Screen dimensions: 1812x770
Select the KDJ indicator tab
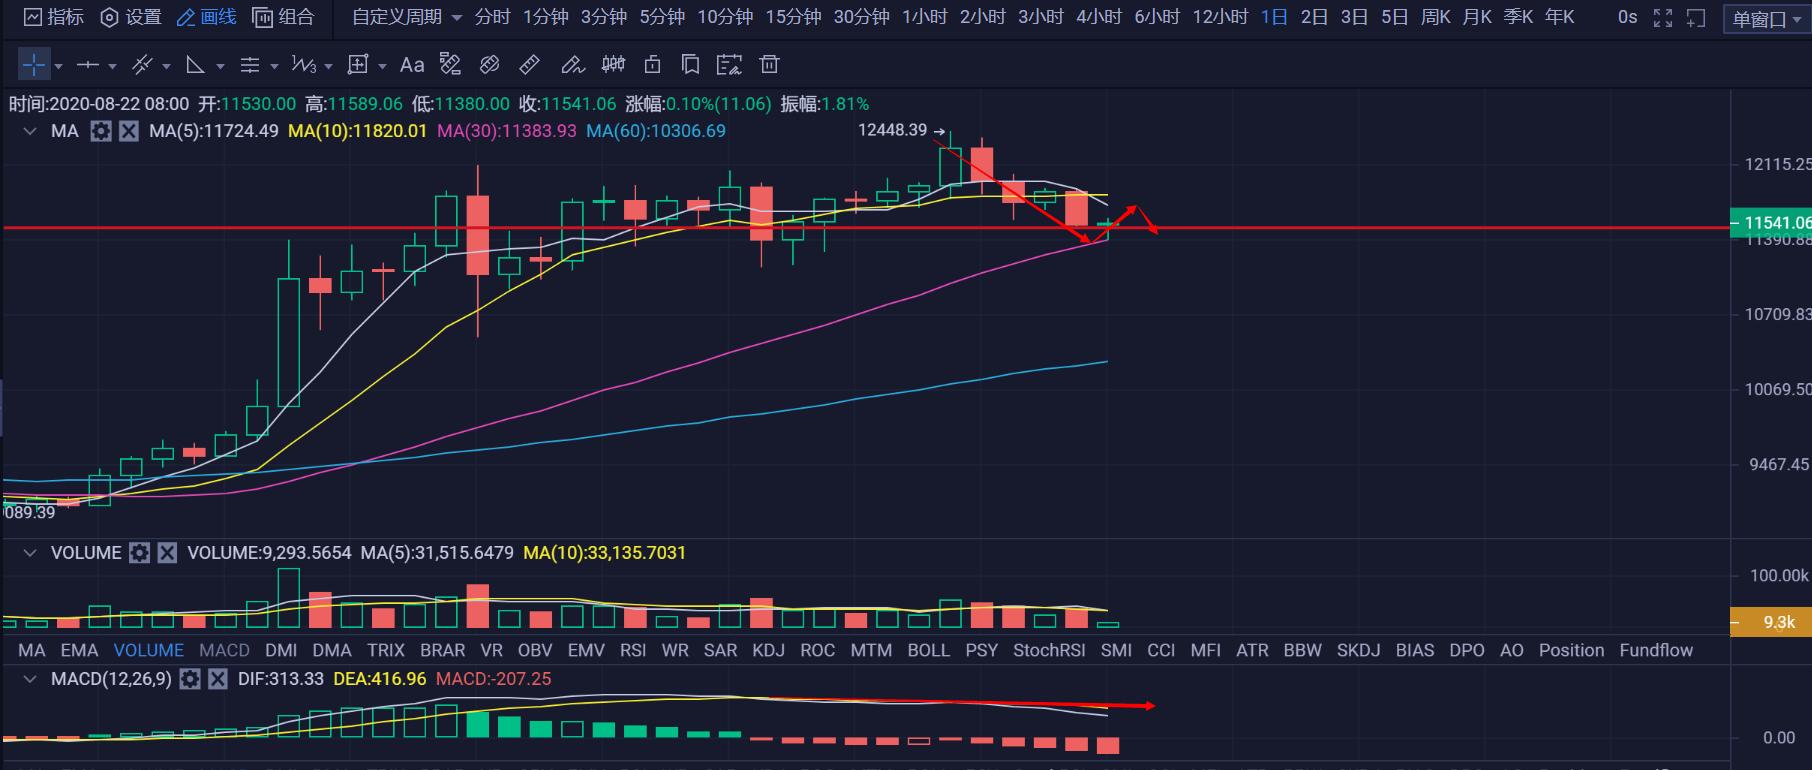pyautogui.click(x=768, y=650)
